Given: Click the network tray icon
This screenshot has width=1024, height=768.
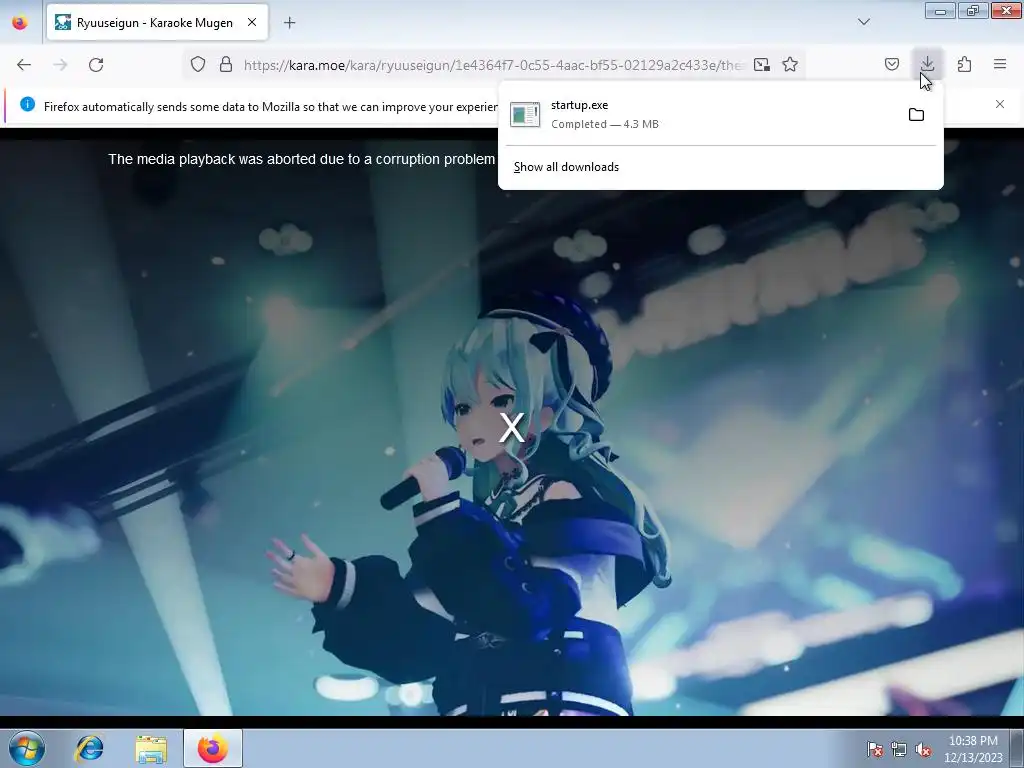Looking at the screenshot, I should pyautogui.click(x=899, y=750).
